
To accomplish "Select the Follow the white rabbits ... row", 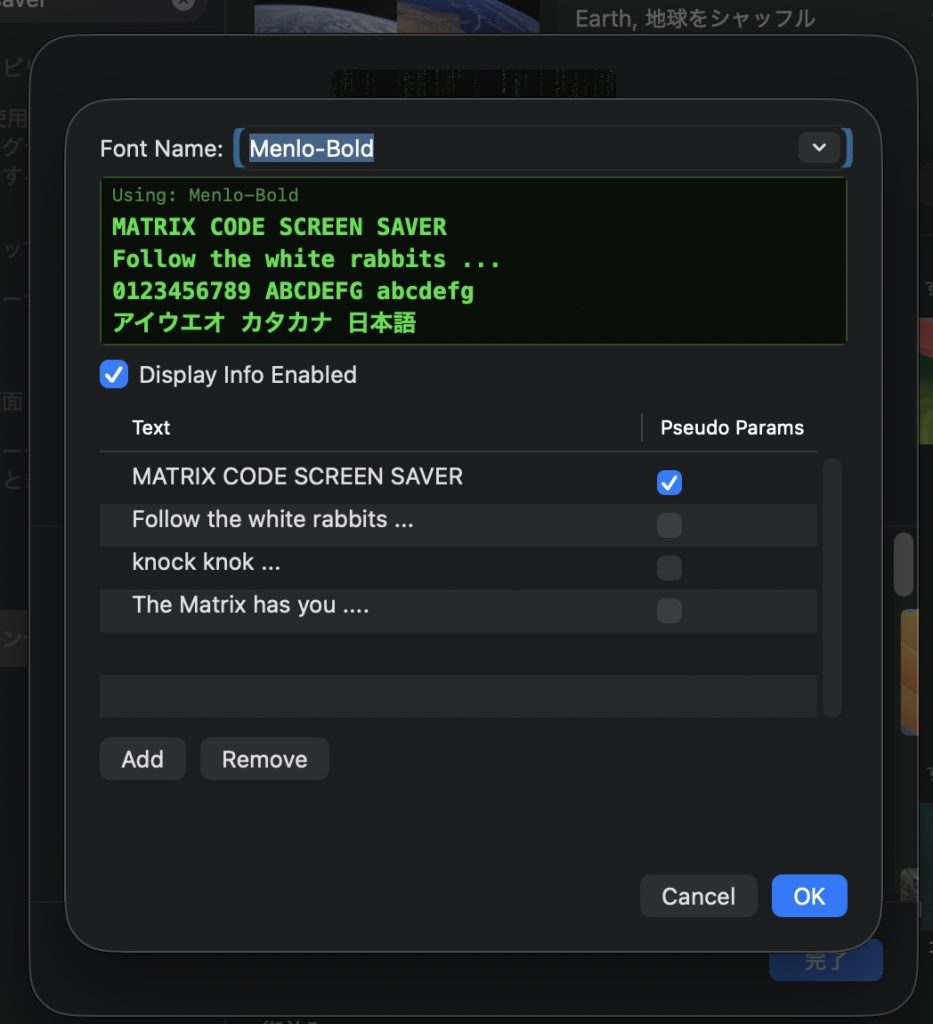I will tap(458, 524).
